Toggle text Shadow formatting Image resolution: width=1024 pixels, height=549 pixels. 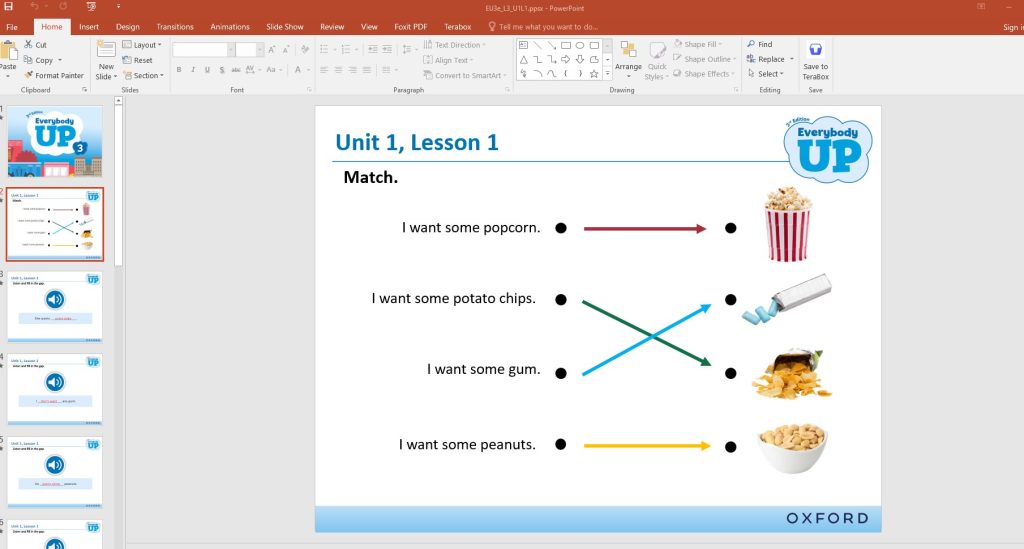pyautogui.click(x=222, y=70)
